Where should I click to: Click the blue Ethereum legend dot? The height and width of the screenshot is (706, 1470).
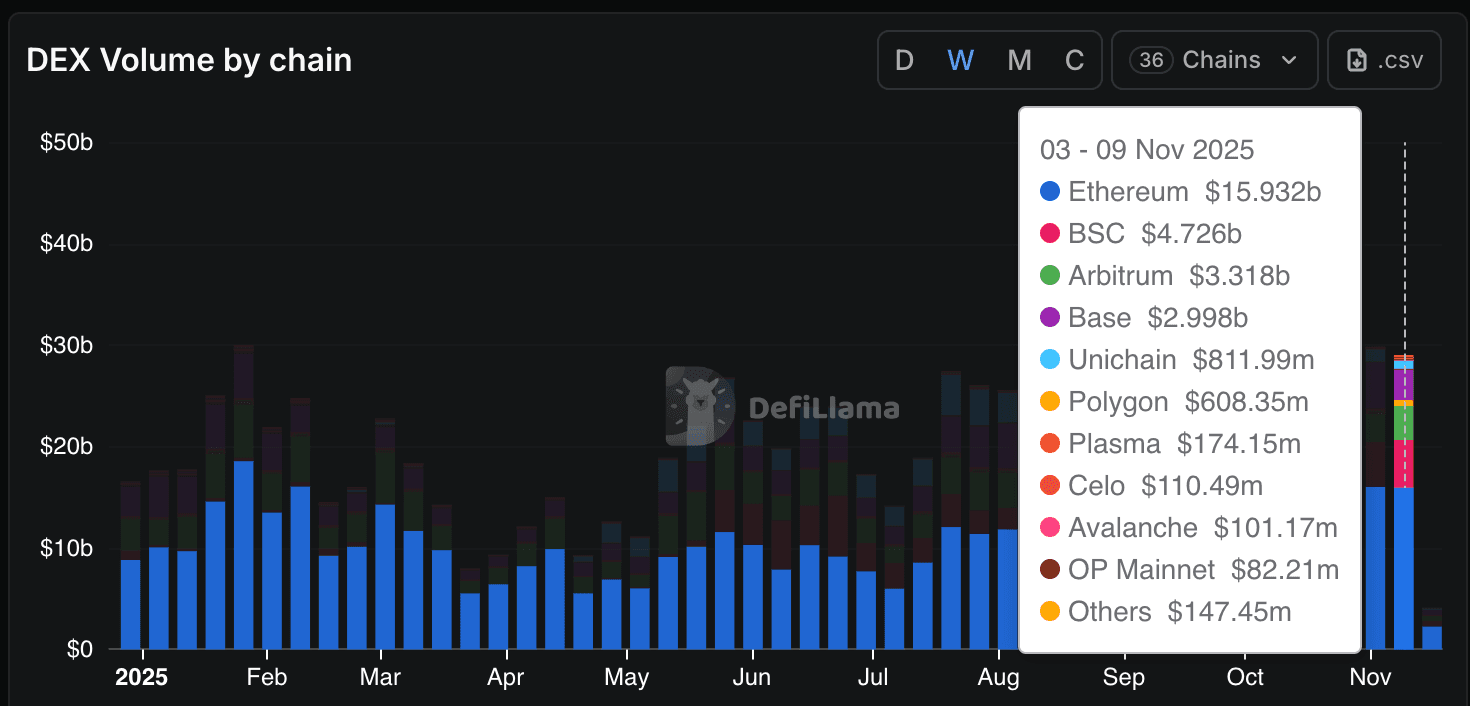click(1050, 191)
